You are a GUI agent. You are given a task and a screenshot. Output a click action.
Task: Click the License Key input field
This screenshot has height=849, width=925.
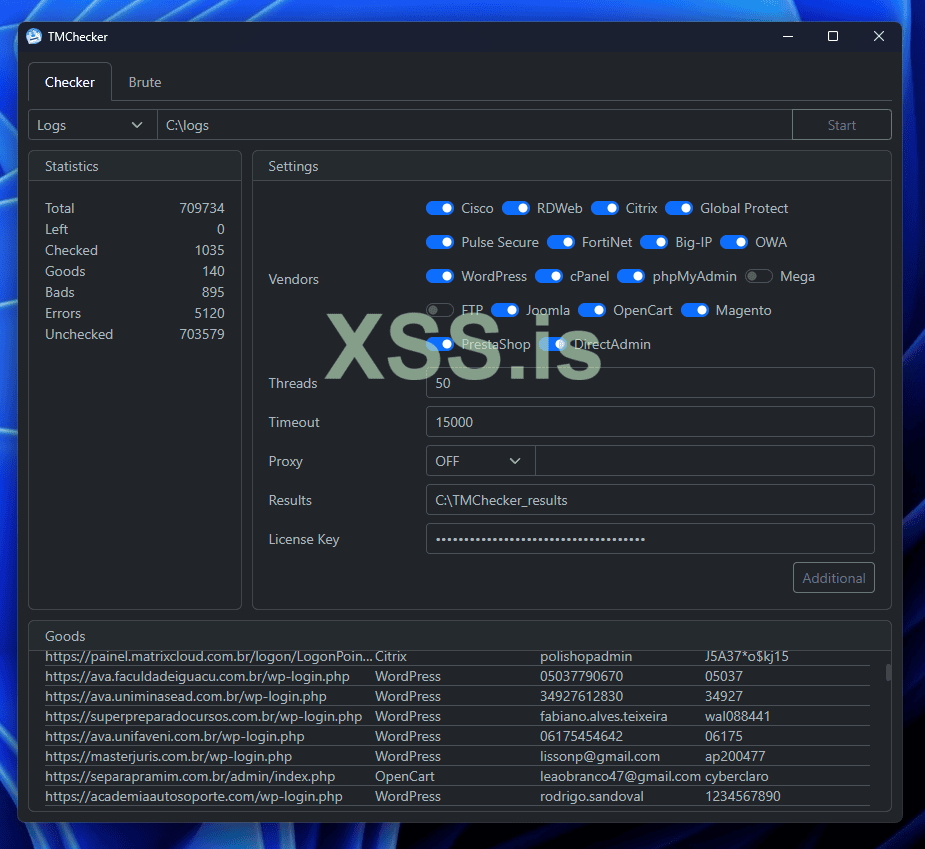(650, 538)
